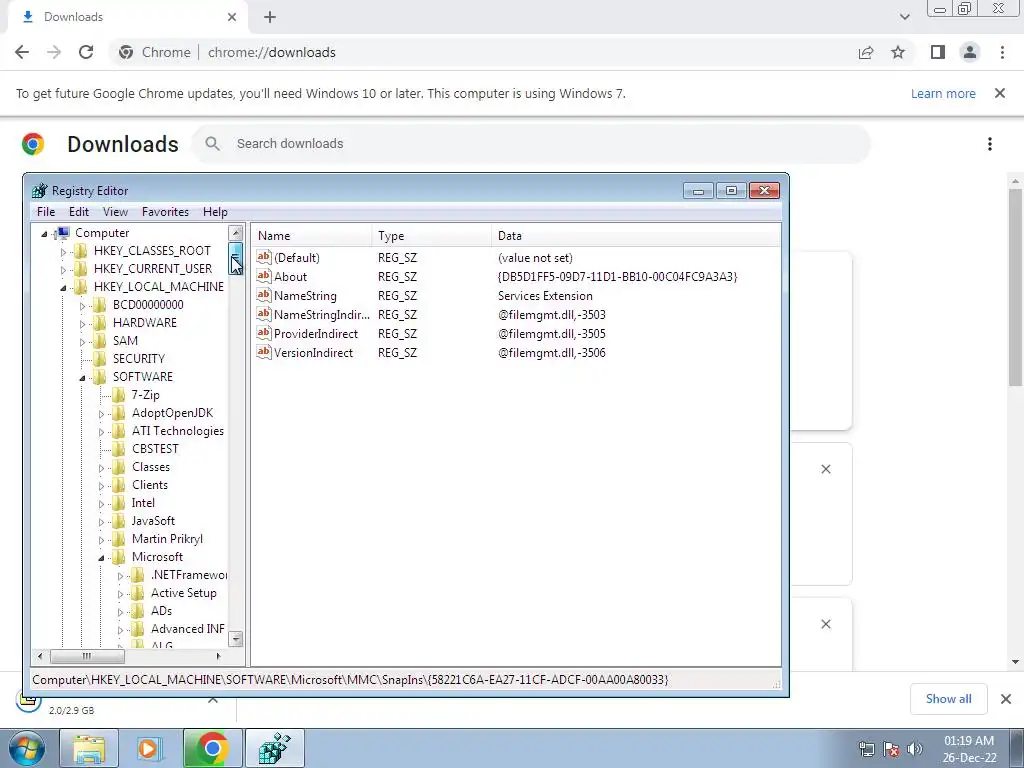The image size is (1024, 768).
Task: Open the View menu in Registry Editor
Action: tap(115, 212)
